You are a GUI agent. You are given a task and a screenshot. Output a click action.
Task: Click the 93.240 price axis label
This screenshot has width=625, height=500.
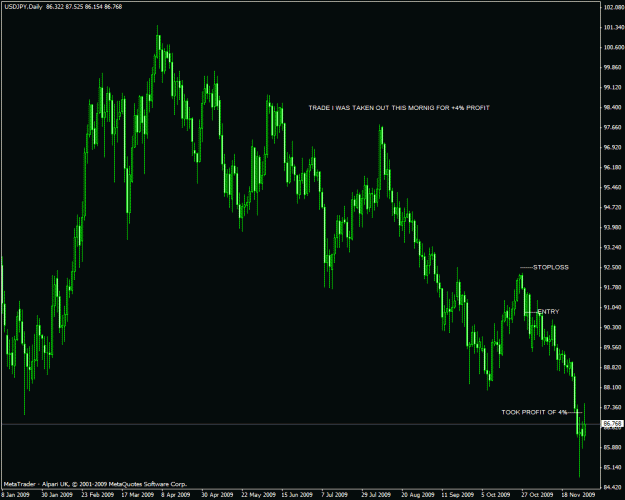click(613, 247)
